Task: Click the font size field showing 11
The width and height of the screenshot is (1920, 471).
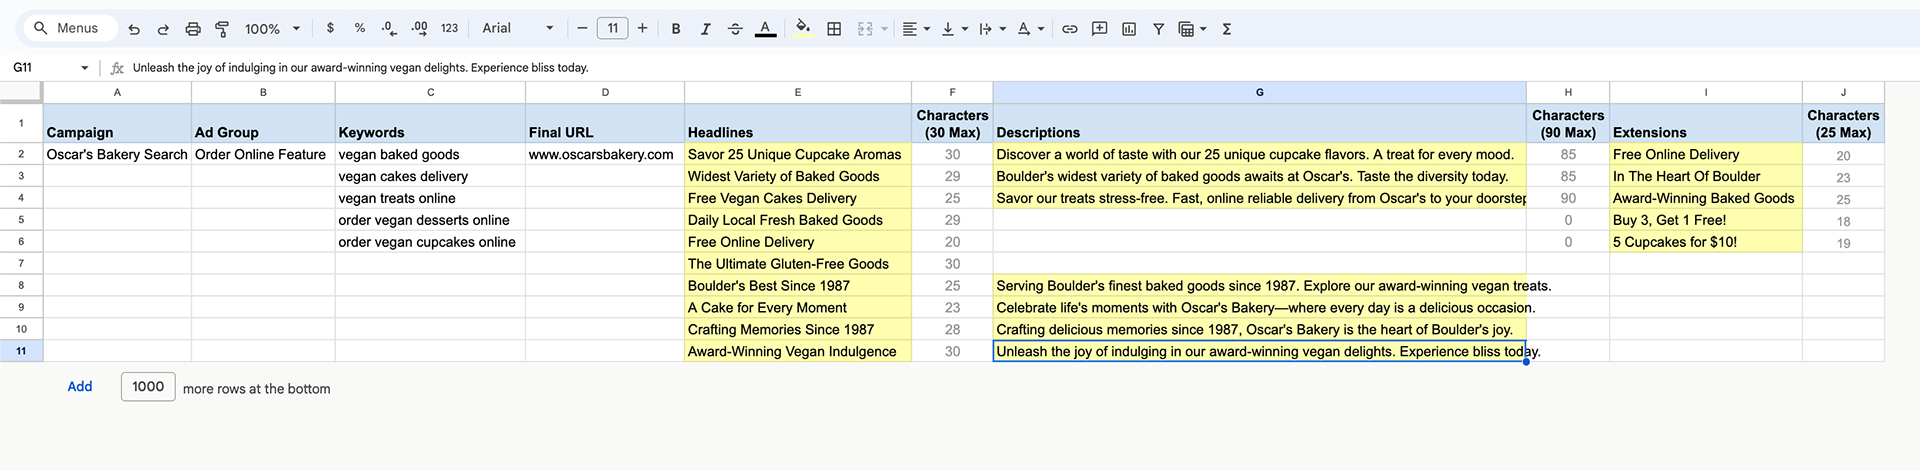Action: pyautogui.click(x=613, y=28)
